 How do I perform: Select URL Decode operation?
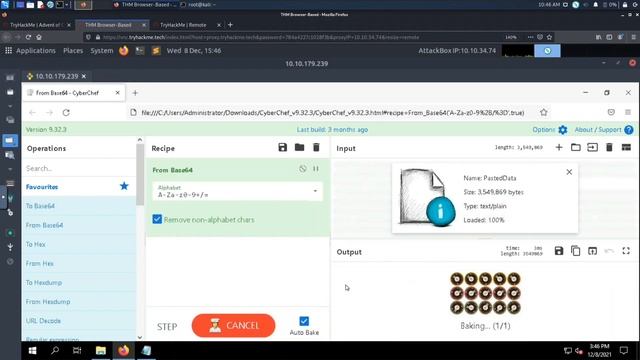point(79,321)
